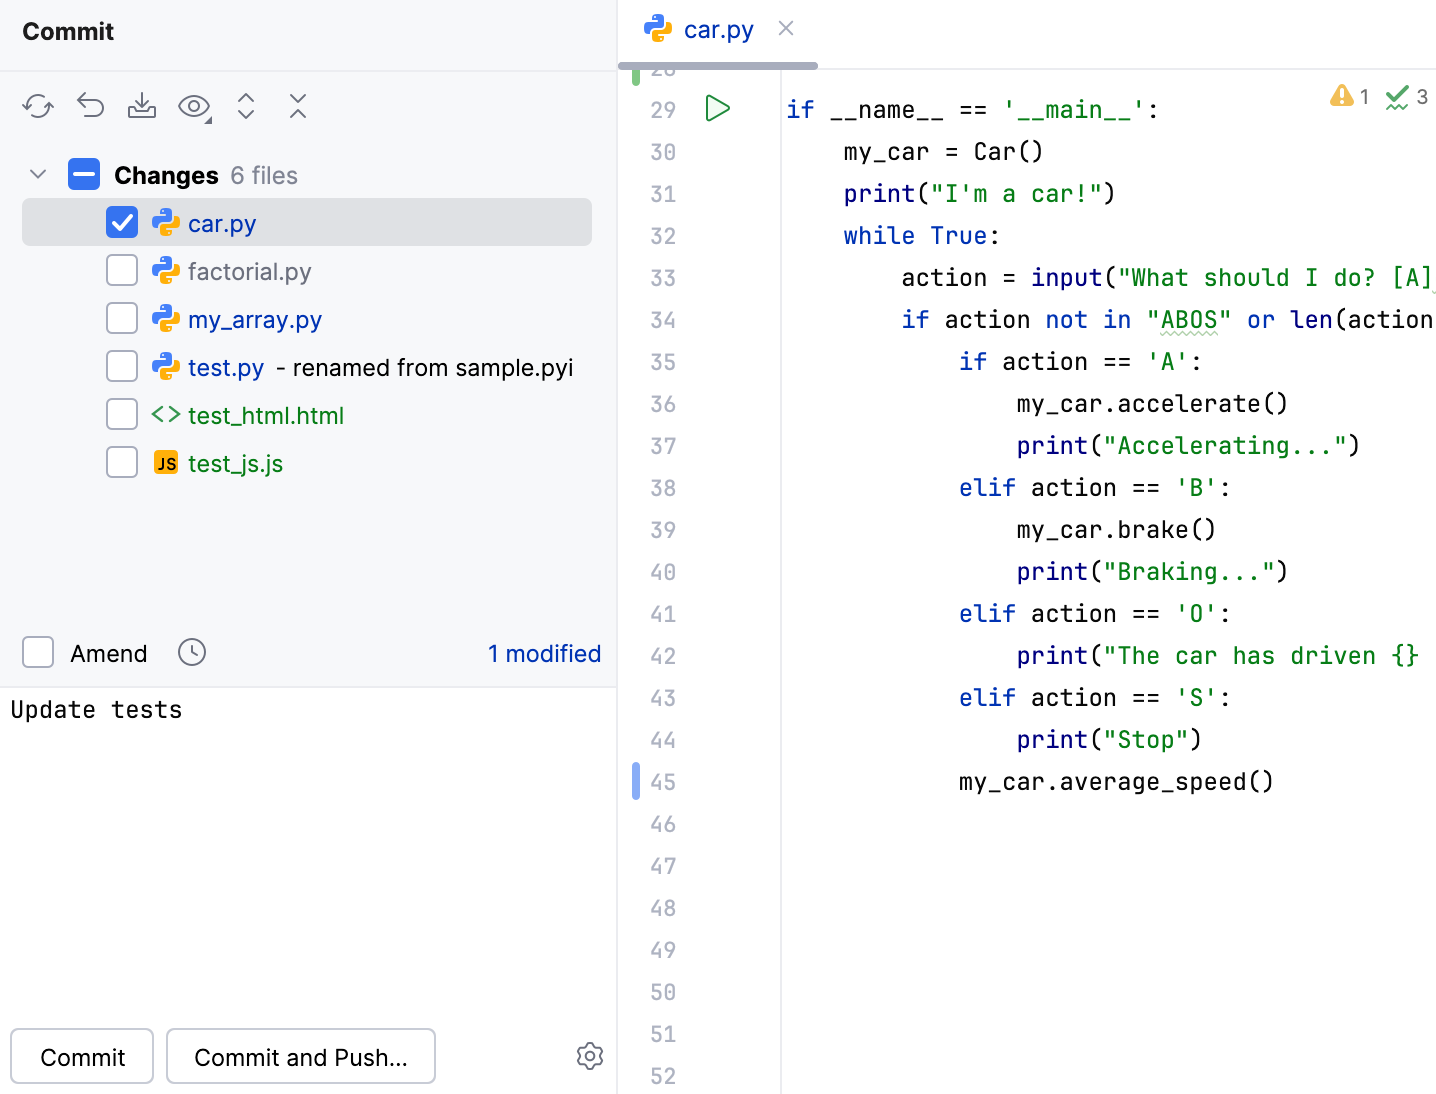Uncheck car.py from the commit
1436x1094 pixels.
121,222
